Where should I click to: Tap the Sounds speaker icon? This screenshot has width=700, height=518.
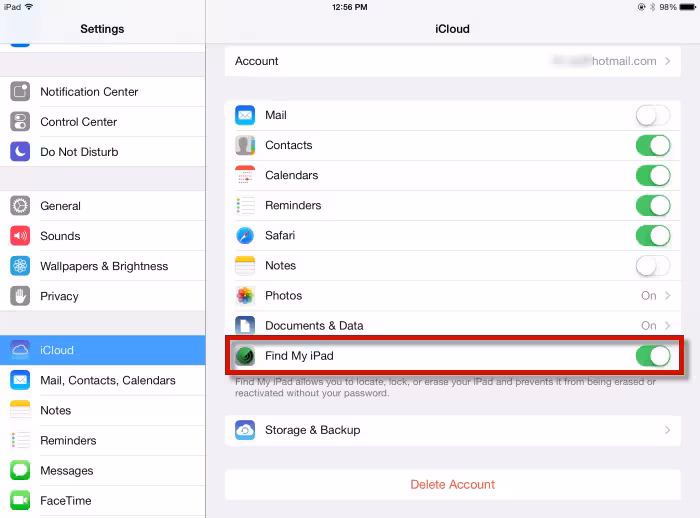coord(20,236)
